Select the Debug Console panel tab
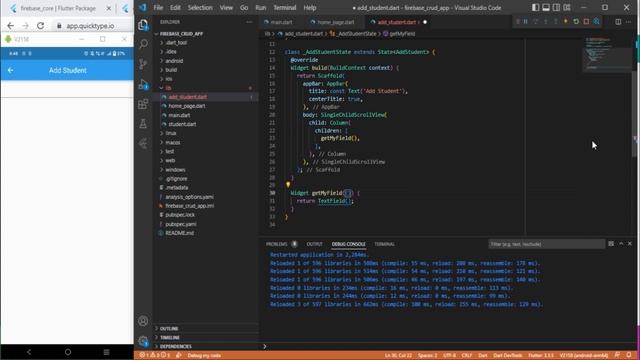Viewport: 640px width, 360px height. (349, 244)
